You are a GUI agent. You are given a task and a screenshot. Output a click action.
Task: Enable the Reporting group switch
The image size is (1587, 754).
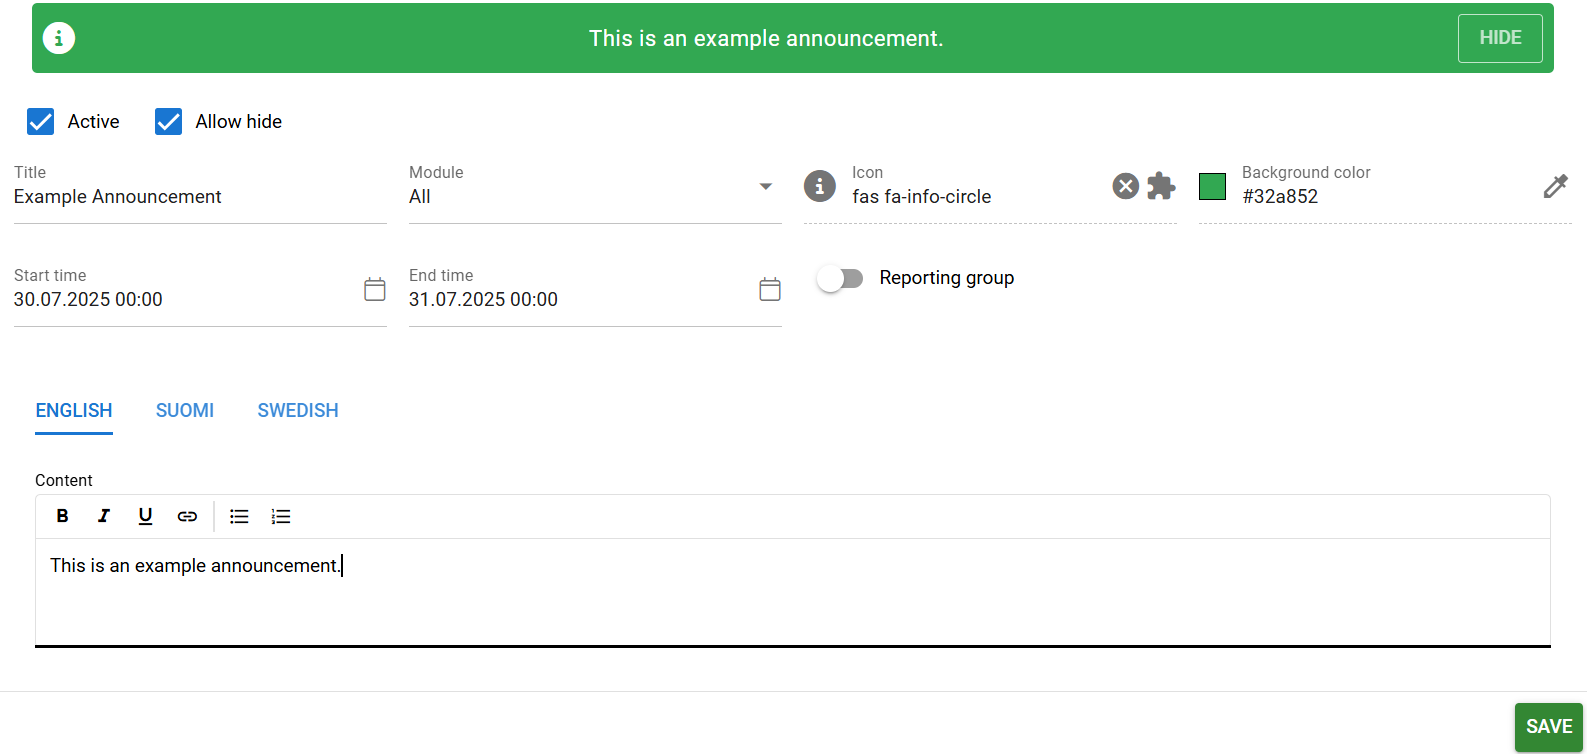pos(840,278)
